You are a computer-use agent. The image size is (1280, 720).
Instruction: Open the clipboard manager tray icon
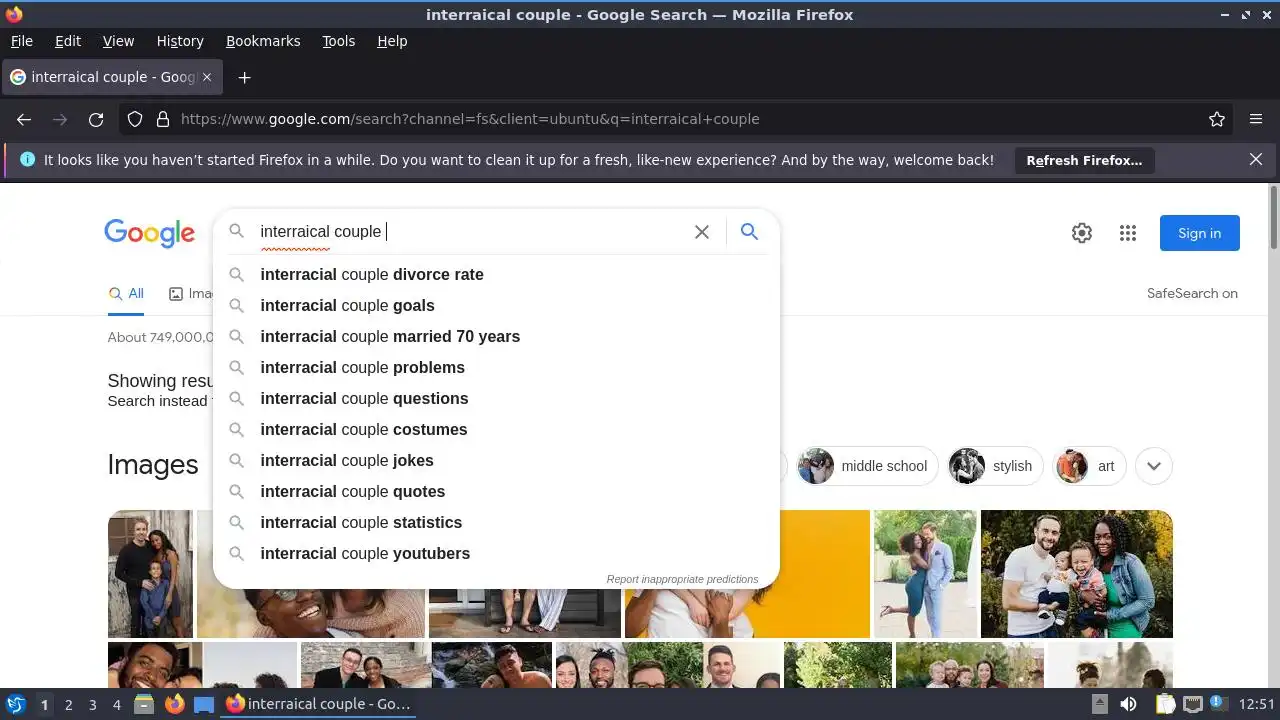pyautogui.click(x=1166, y=704)
